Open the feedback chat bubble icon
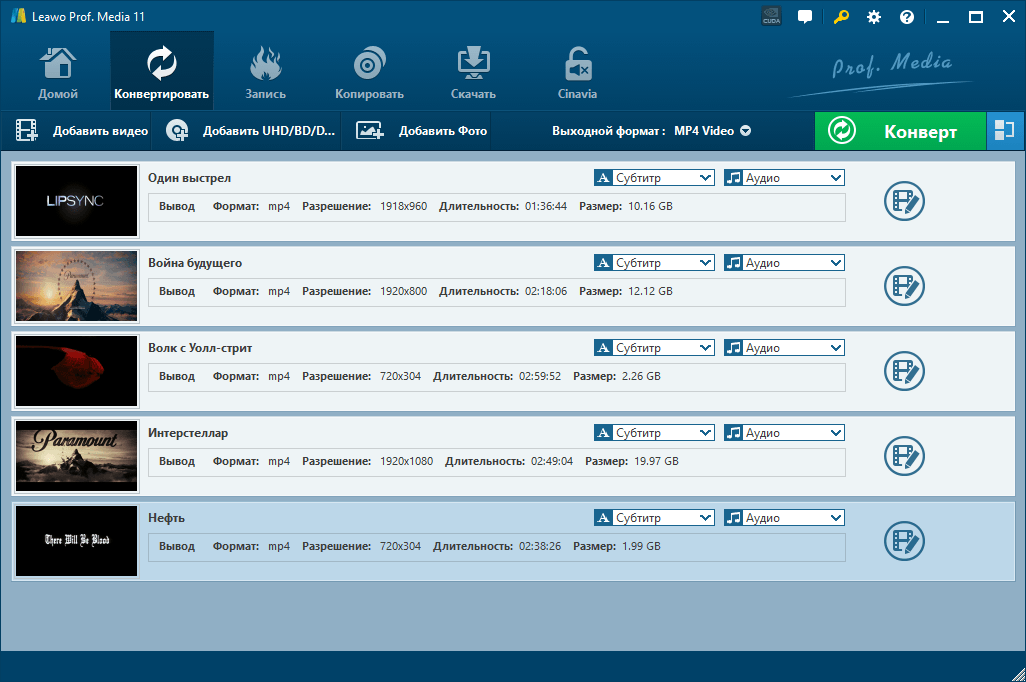This screenshot has width=1026, height=682. [805, 17]
